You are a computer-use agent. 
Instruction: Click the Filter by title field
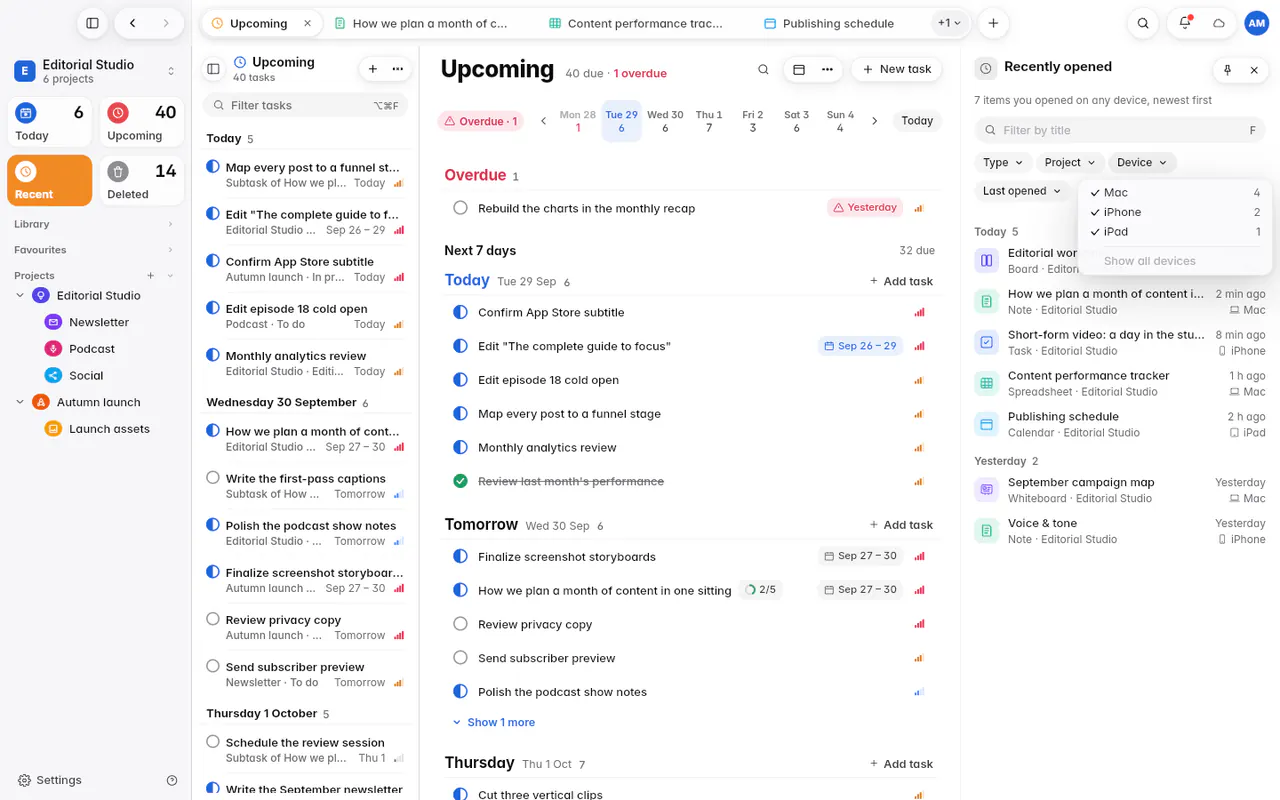click(x=1119, y=130)
